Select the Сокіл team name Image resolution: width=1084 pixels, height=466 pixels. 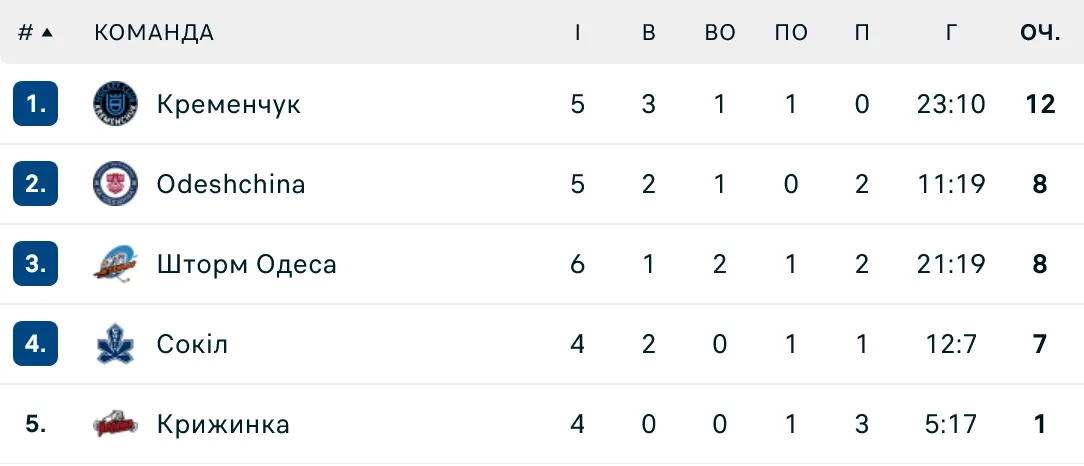192,344
